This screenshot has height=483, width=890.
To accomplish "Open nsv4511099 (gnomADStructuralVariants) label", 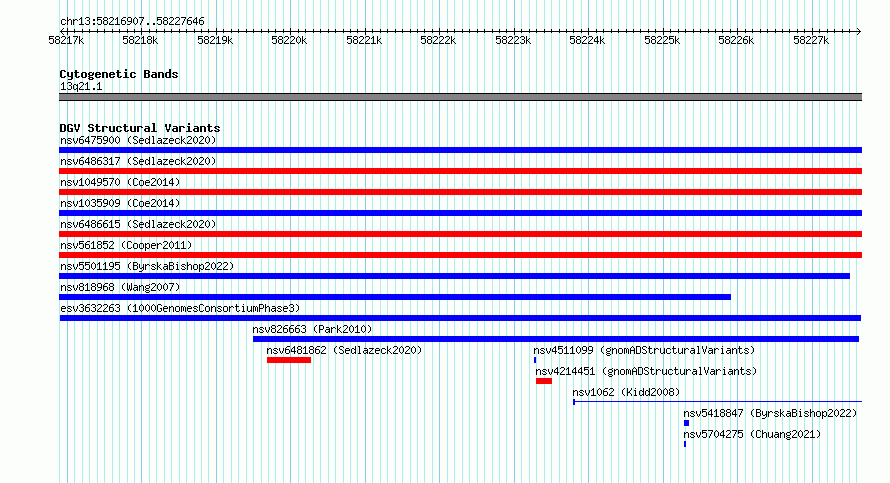I will 644,350.
